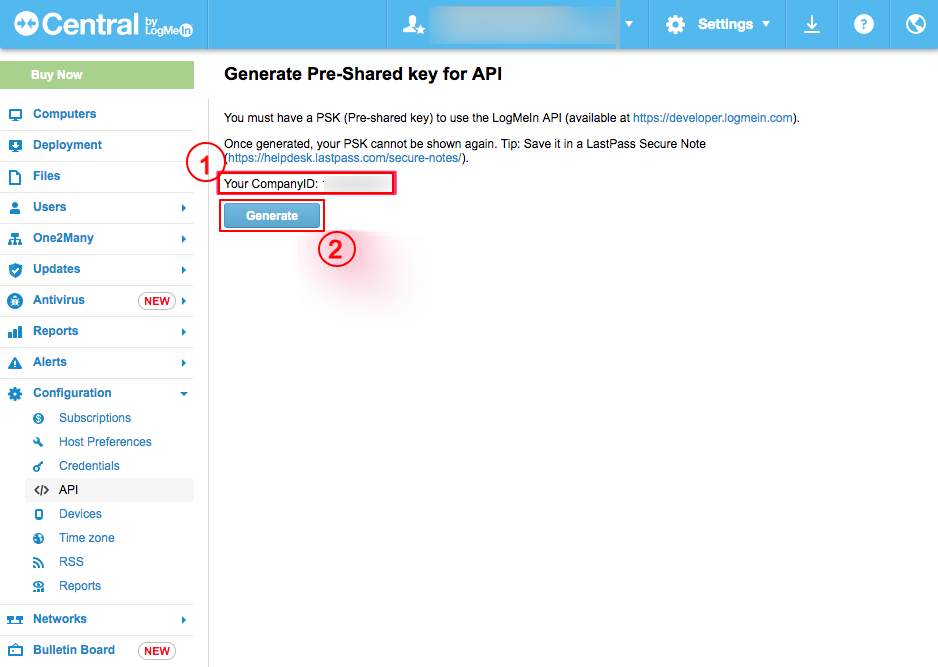The width and height of the screenshot is (938, 667).
Task: Click the user profile star icon
Action: click(x=413, y=25)
